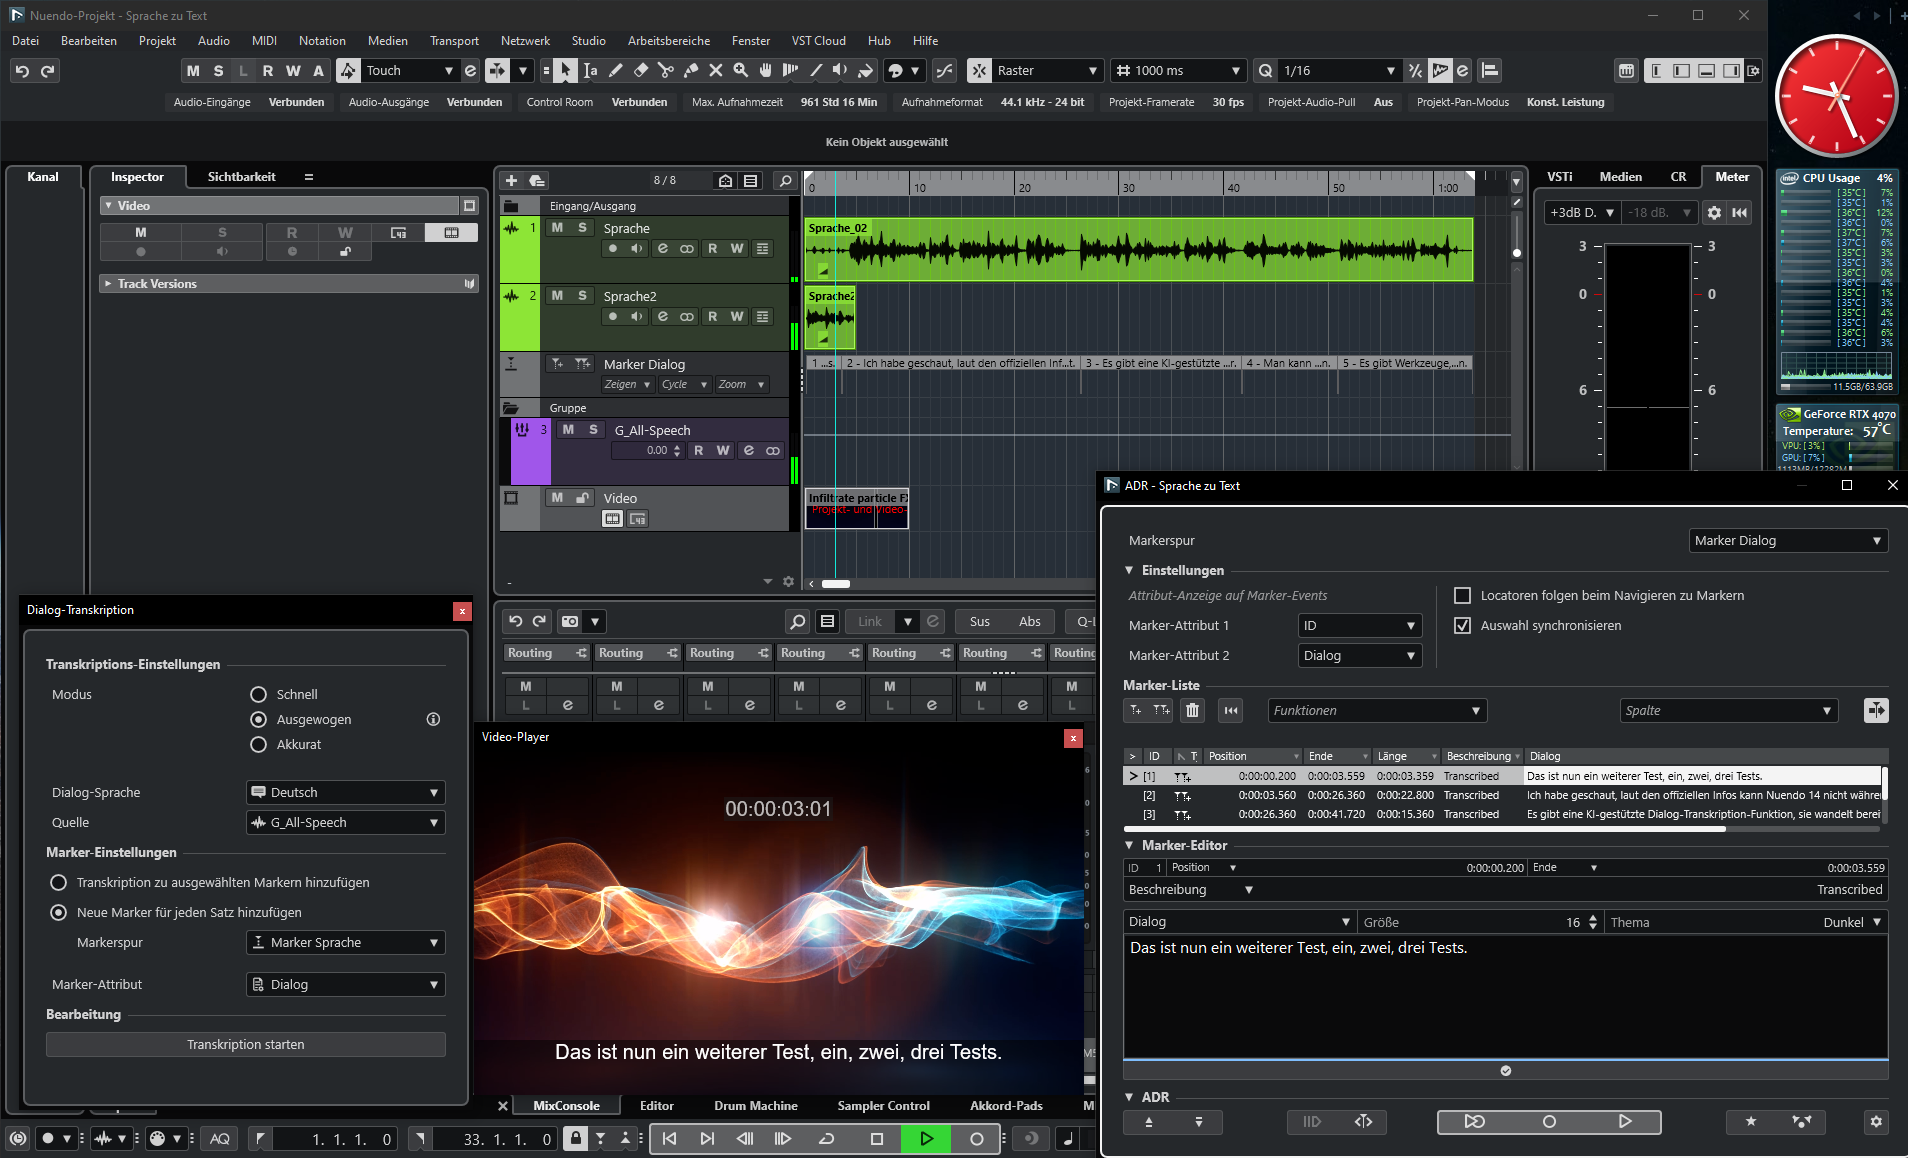
Task: Switch to the Sichtbarkeit tab
Action: pyautogui.click(x=241, y=177)
